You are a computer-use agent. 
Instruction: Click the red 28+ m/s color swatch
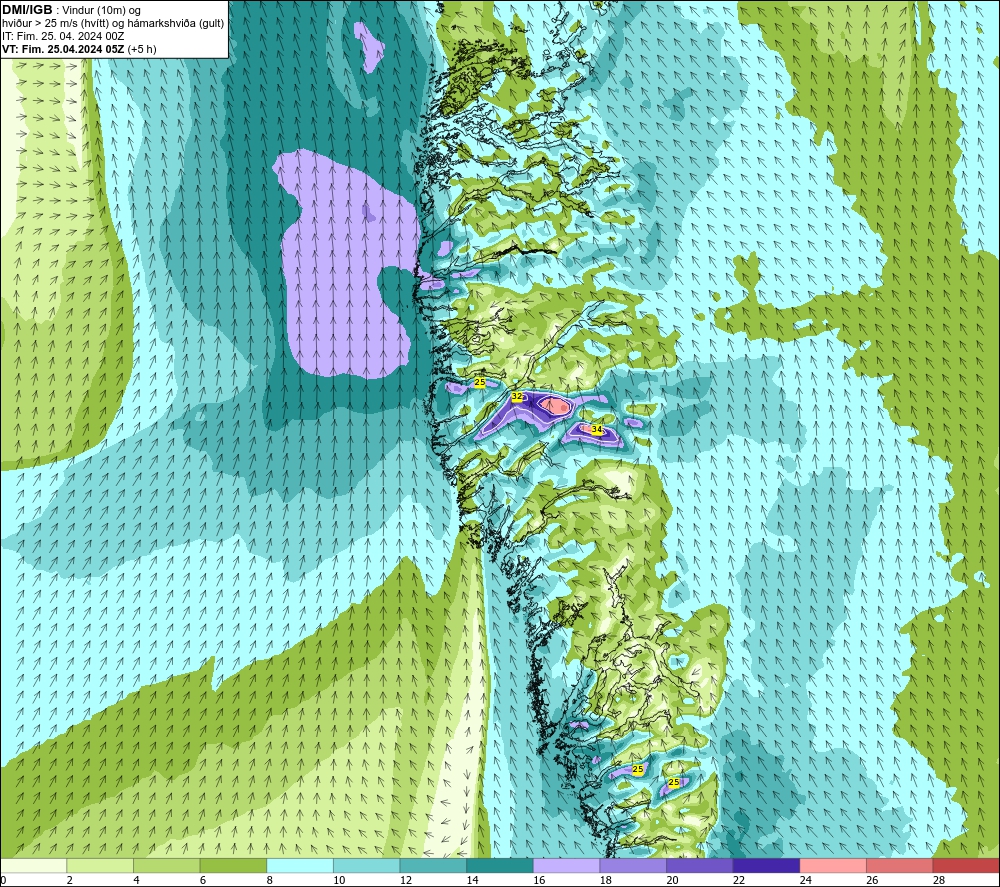pyautogui.click(x=966, y=865)
